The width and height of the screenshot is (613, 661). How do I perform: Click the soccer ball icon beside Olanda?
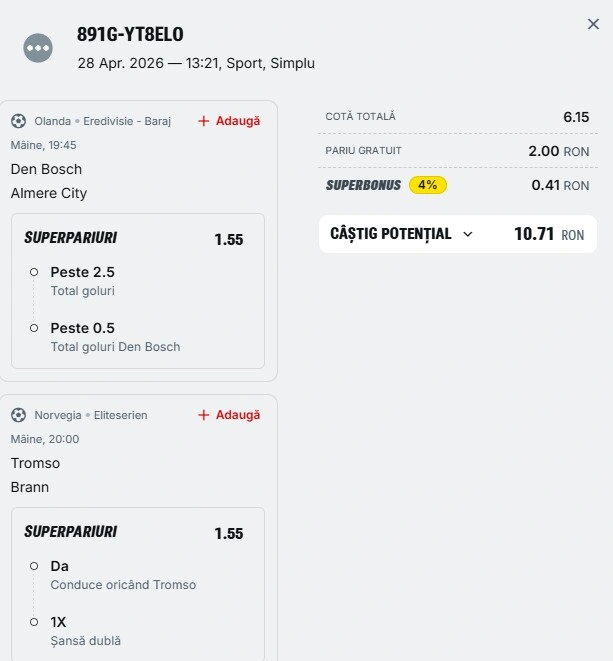coord(19,121)
